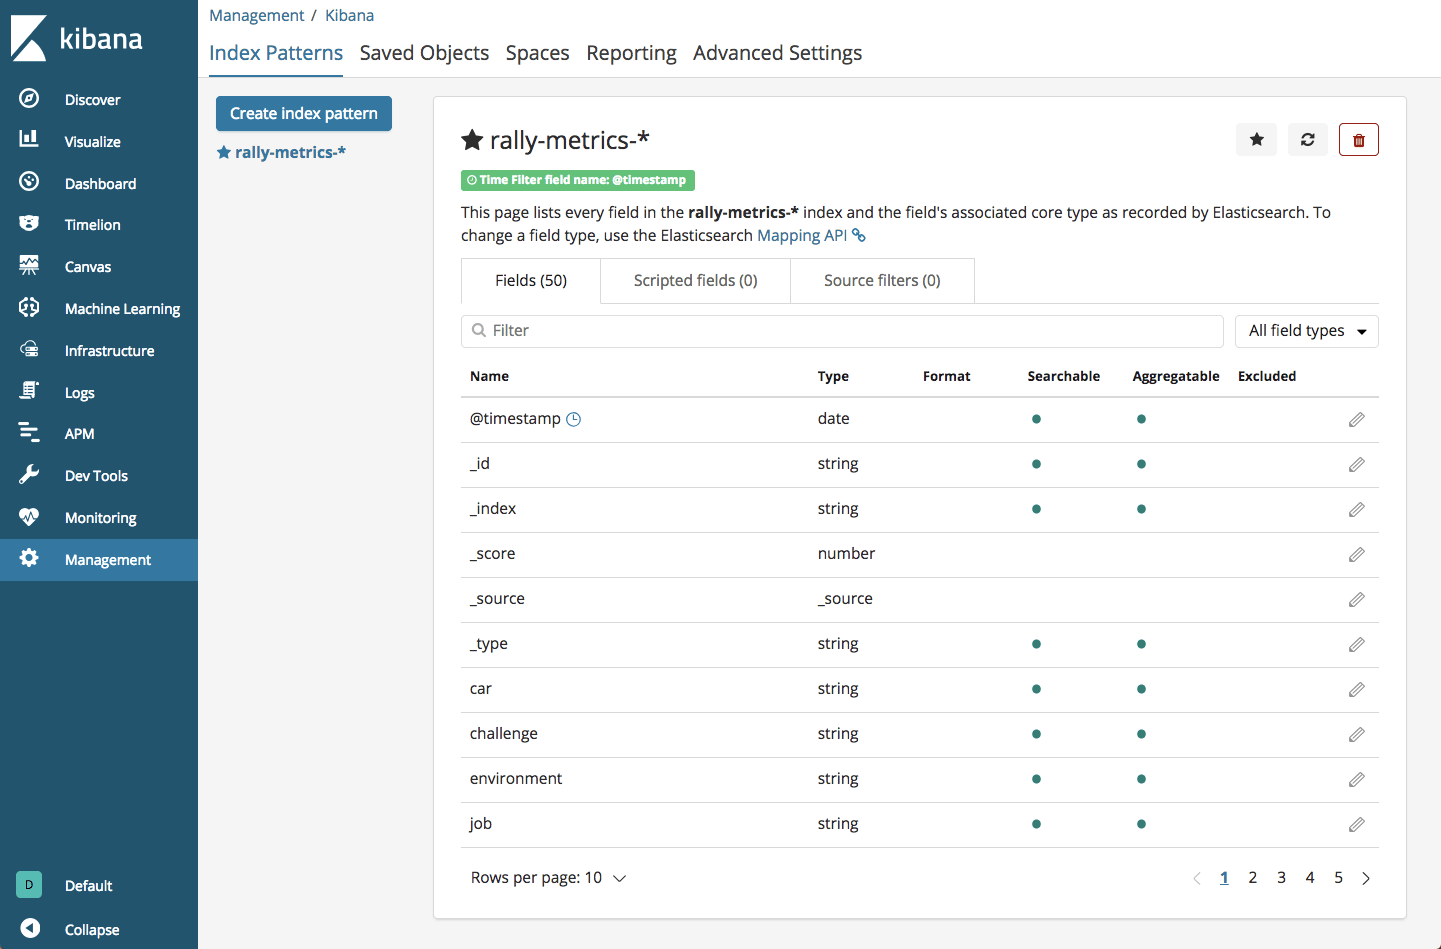1441x949 pixels.
Task: Open Machine Learning via its icon
Action: [x=29, y=307]
